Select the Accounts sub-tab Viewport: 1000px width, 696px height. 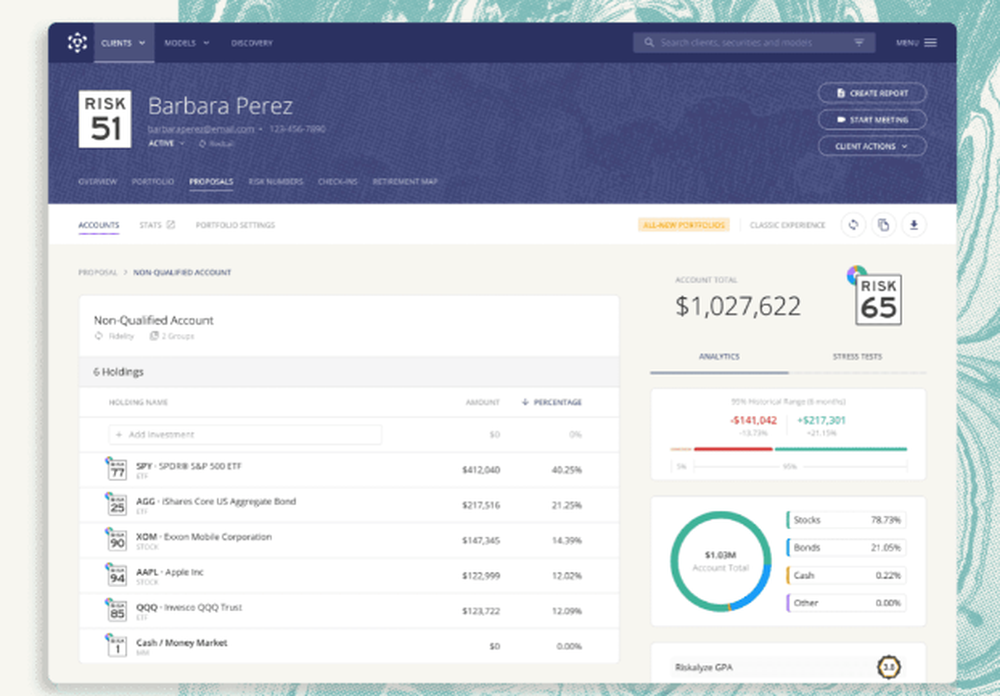click(x=99, y=225)
